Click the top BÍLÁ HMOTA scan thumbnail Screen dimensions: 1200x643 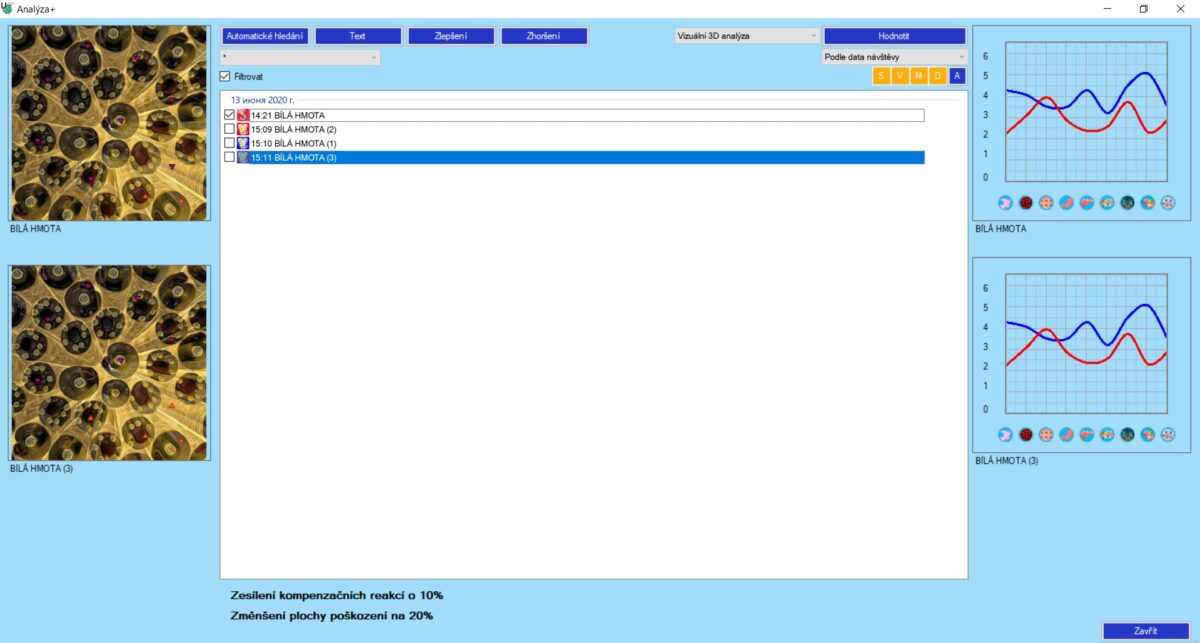tap(110, 122)
